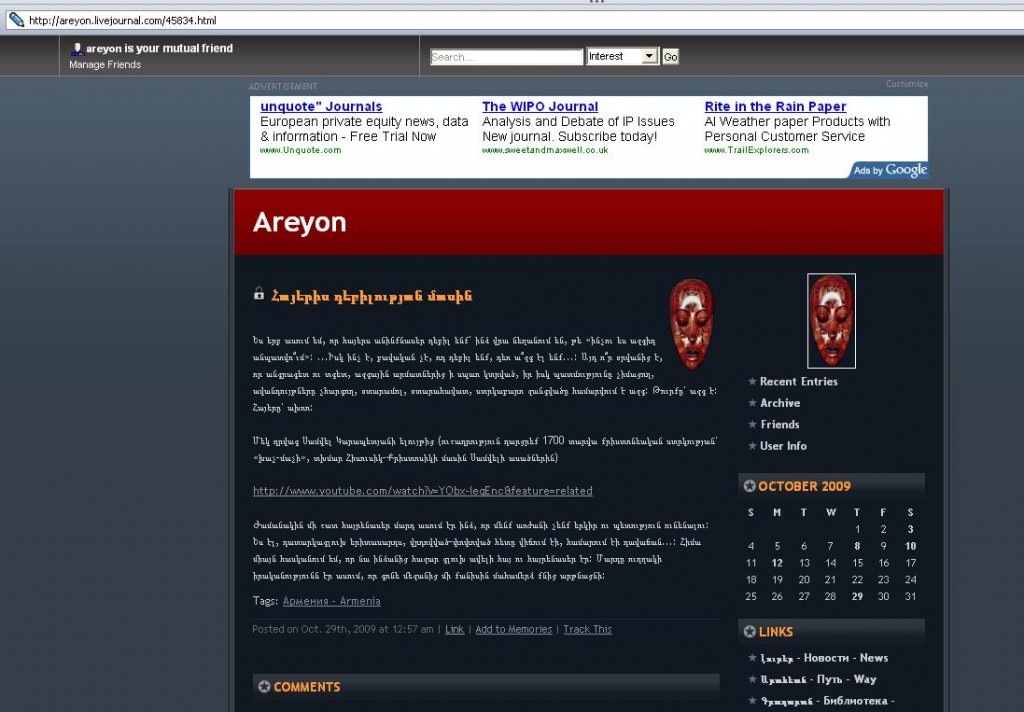Click the Manage Friends link
This screenshot has width=1024, height=712.
point(105,65)
